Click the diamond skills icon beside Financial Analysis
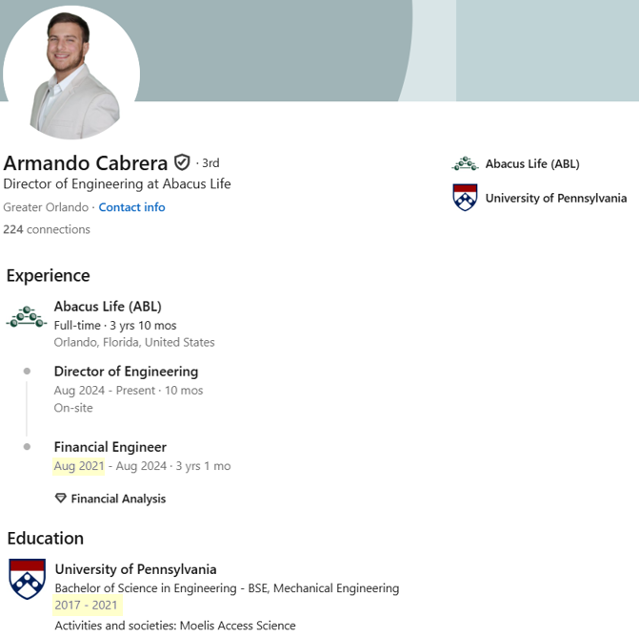Viewport: 640px width, 640px height. pos(60,498)
